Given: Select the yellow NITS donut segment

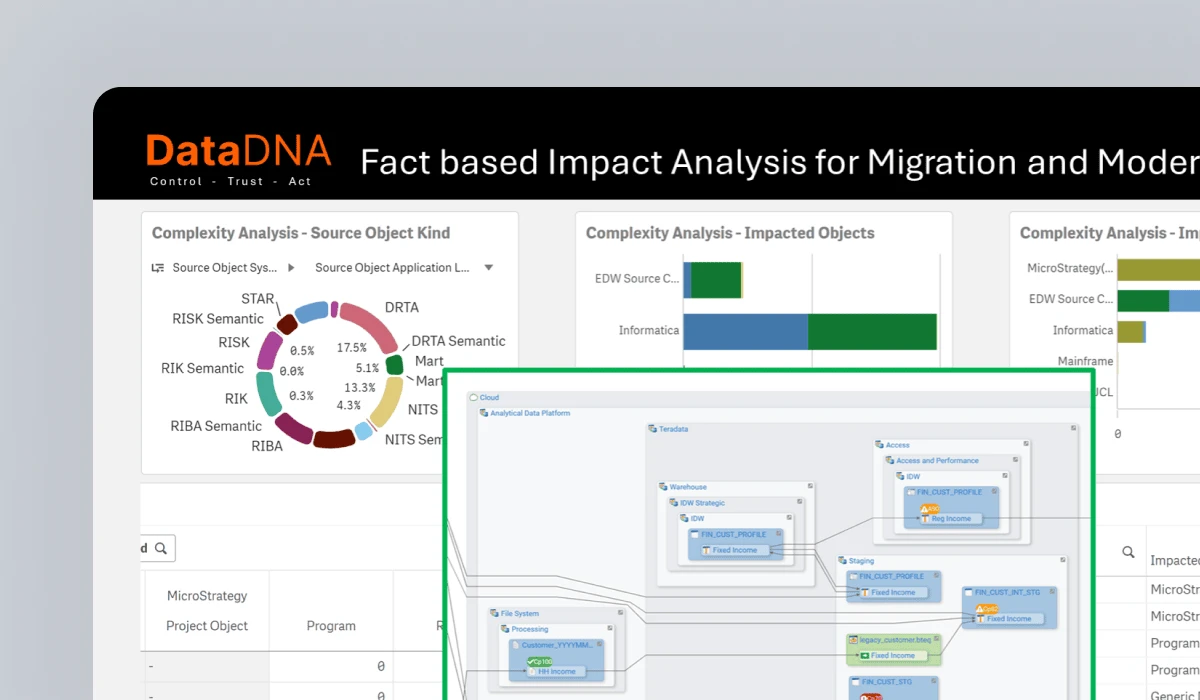Looking at the screenshot, I should pyautogui.click(x=386, y=401).
